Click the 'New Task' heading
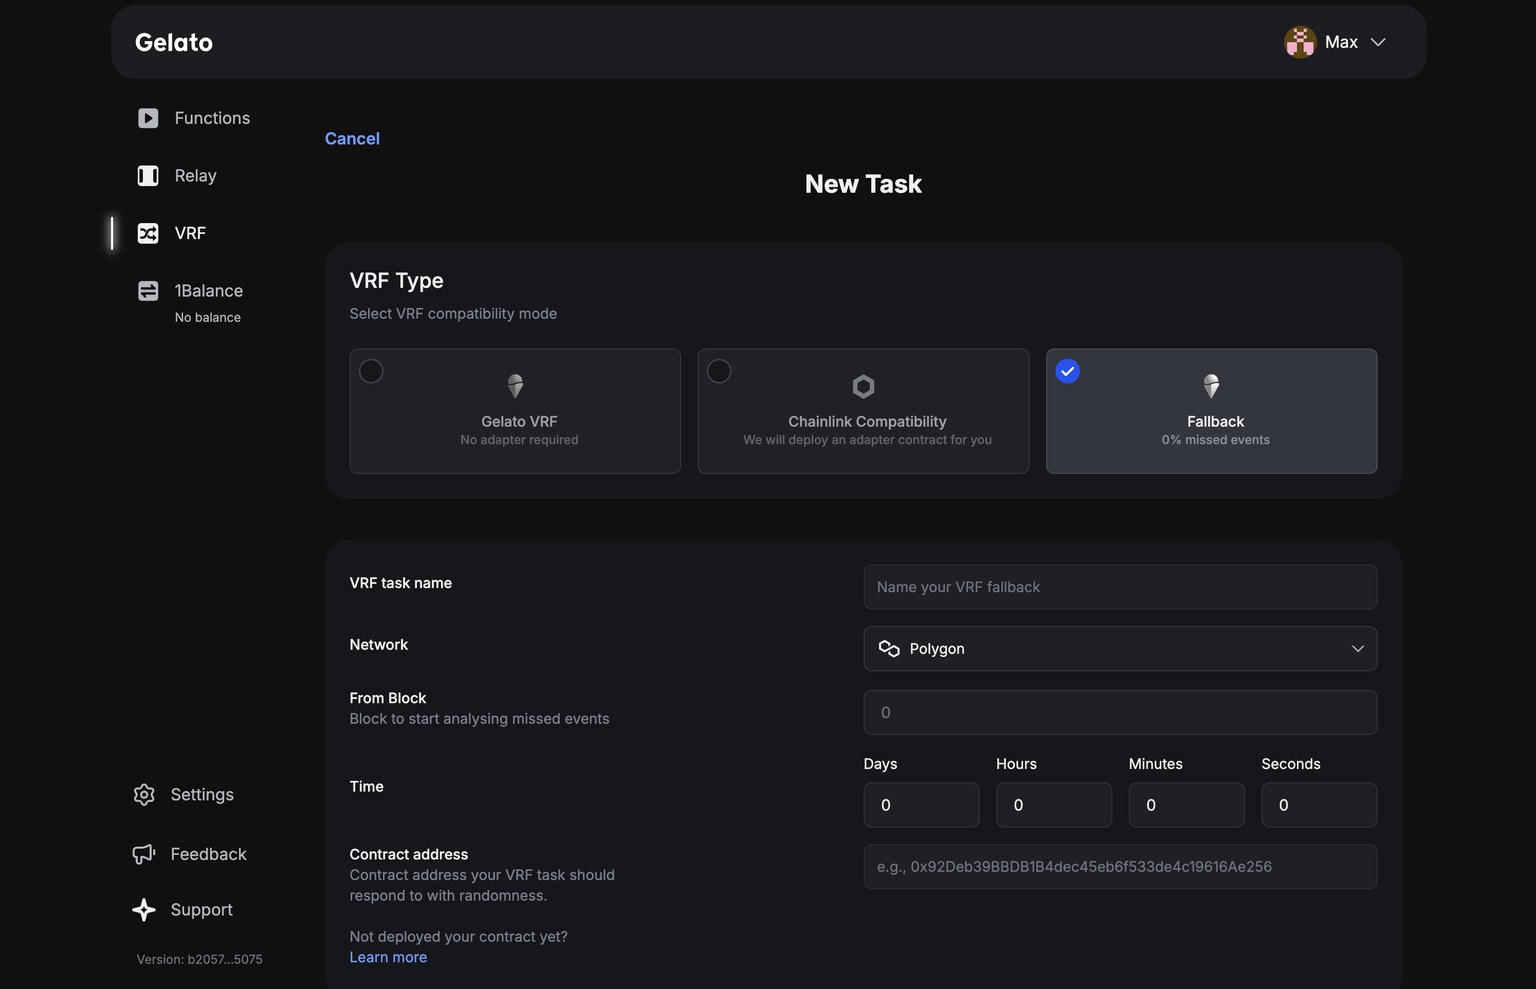Image resolution: width=1536 pixels, height=989 pixels. [863, 184]
